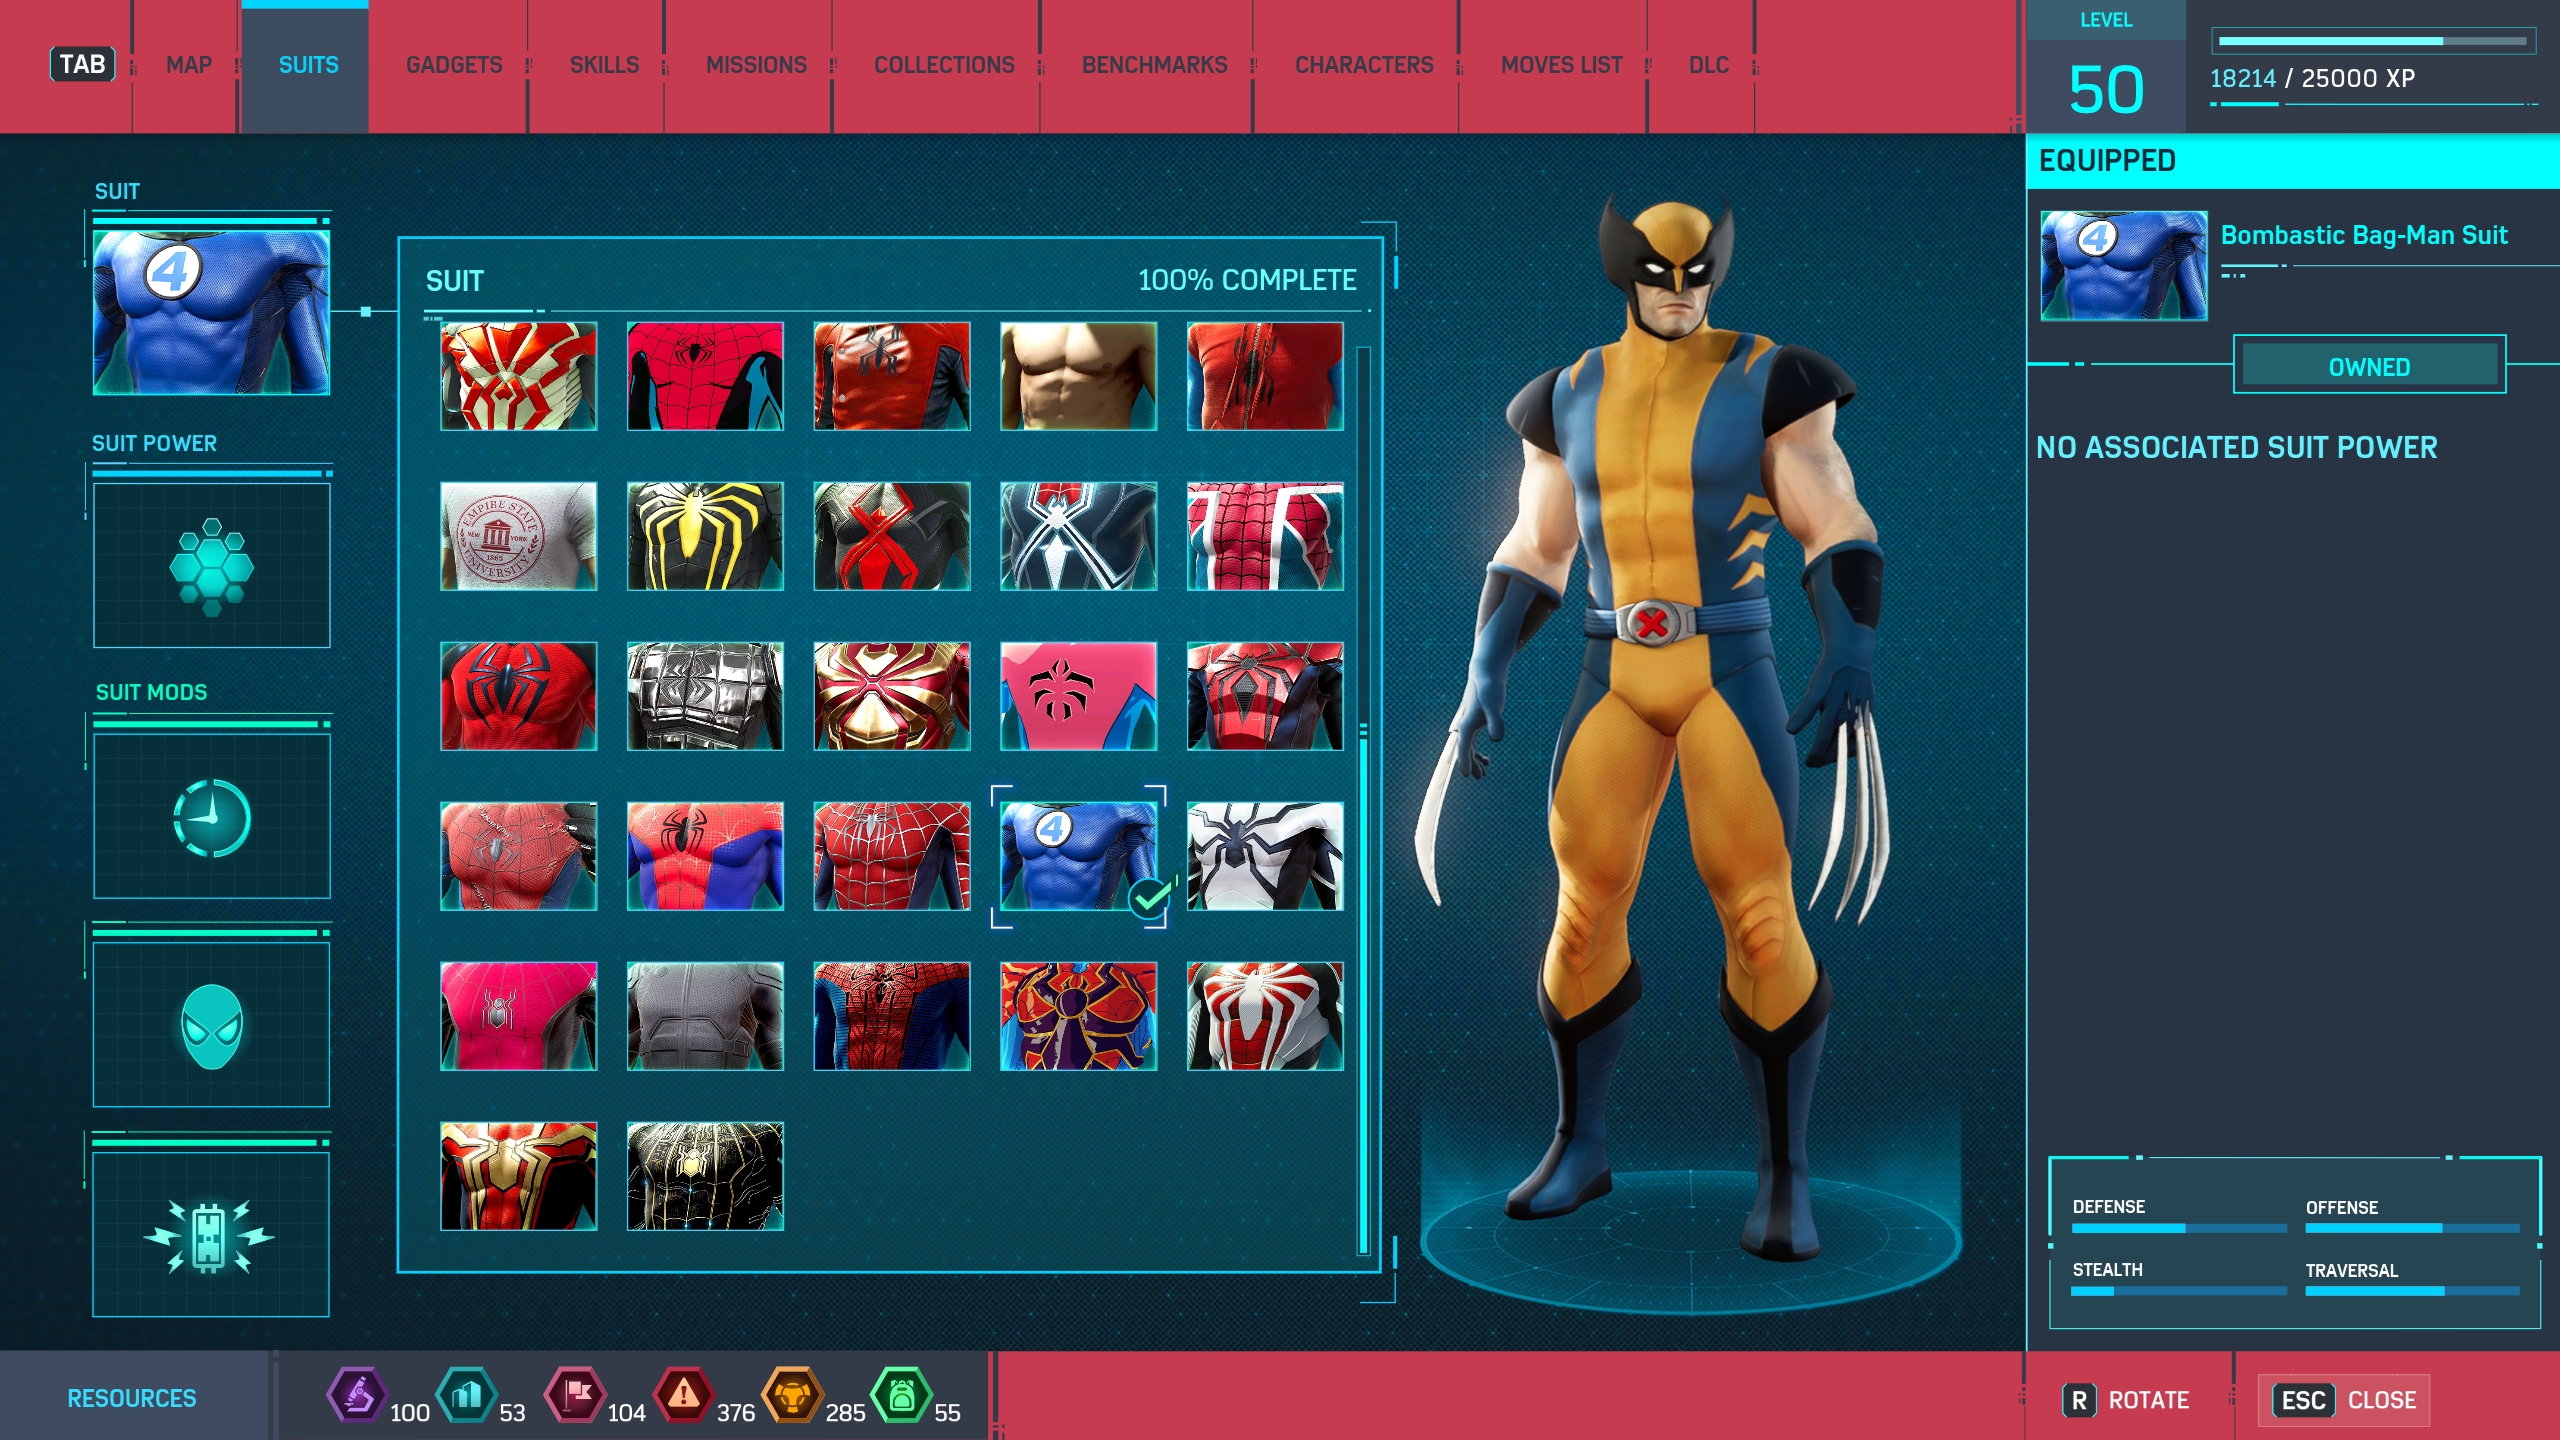This screenshot has height=1440, width=2560.
Task: Click the purple research token resource icon
Action: click(357, 1396)
